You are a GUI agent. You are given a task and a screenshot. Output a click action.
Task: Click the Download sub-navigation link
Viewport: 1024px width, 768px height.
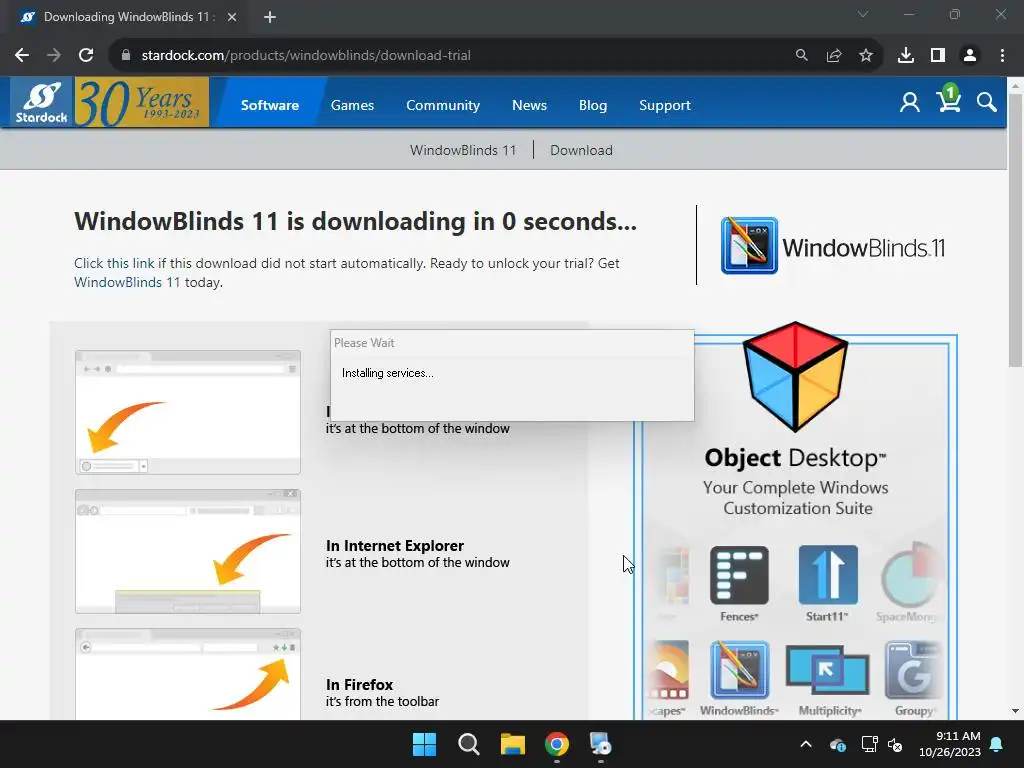(581, 150)
